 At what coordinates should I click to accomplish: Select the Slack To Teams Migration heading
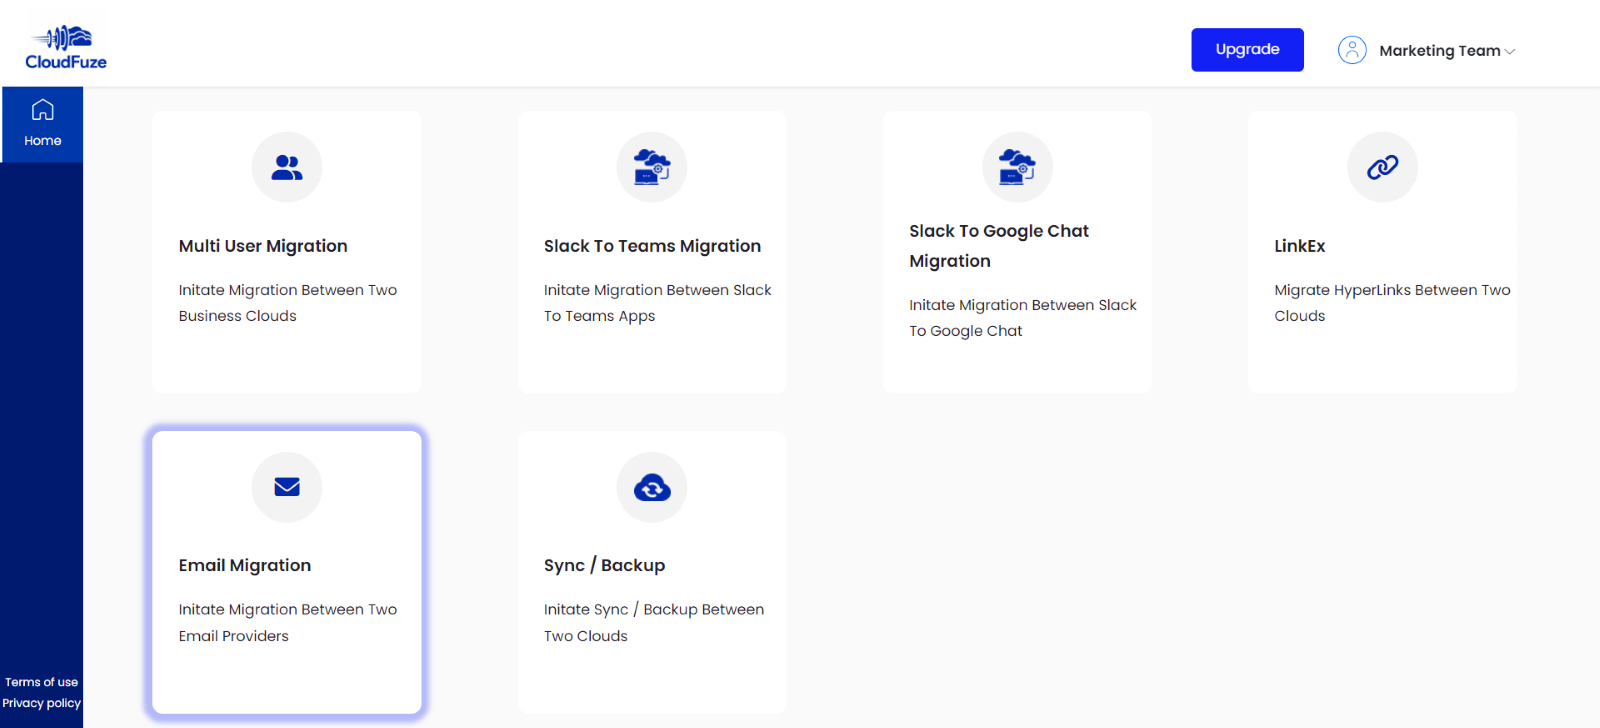point(652,246)
